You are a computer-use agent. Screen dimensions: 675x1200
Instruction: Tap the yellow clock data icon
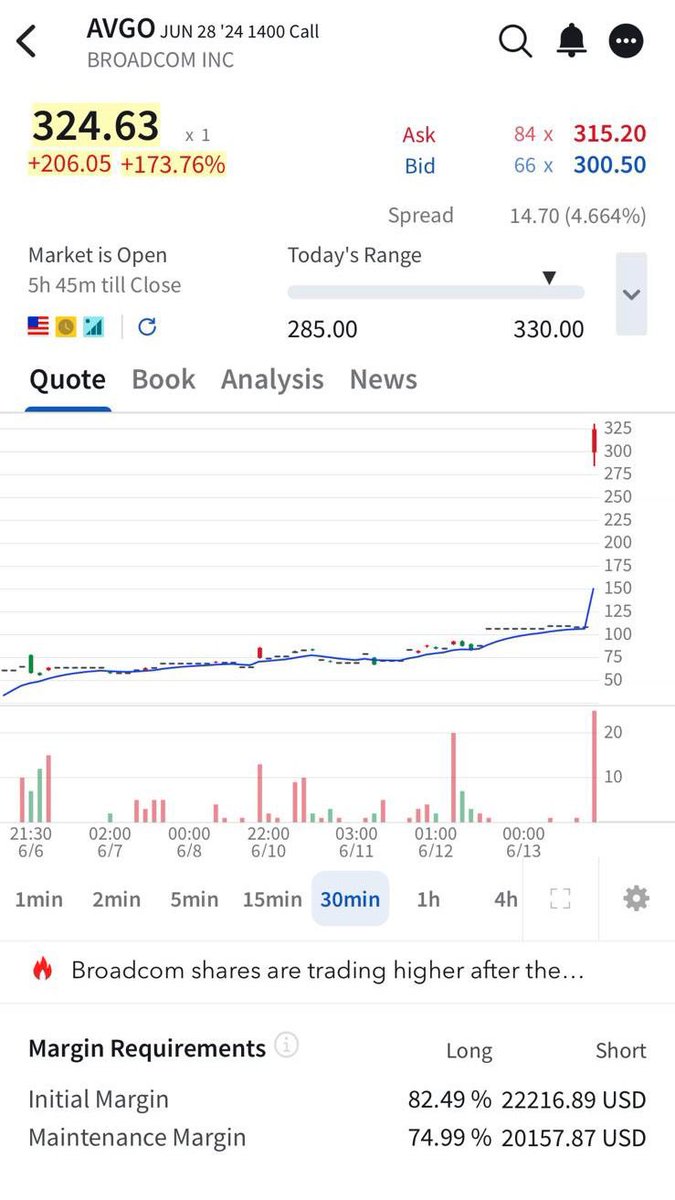coord(66,326)
